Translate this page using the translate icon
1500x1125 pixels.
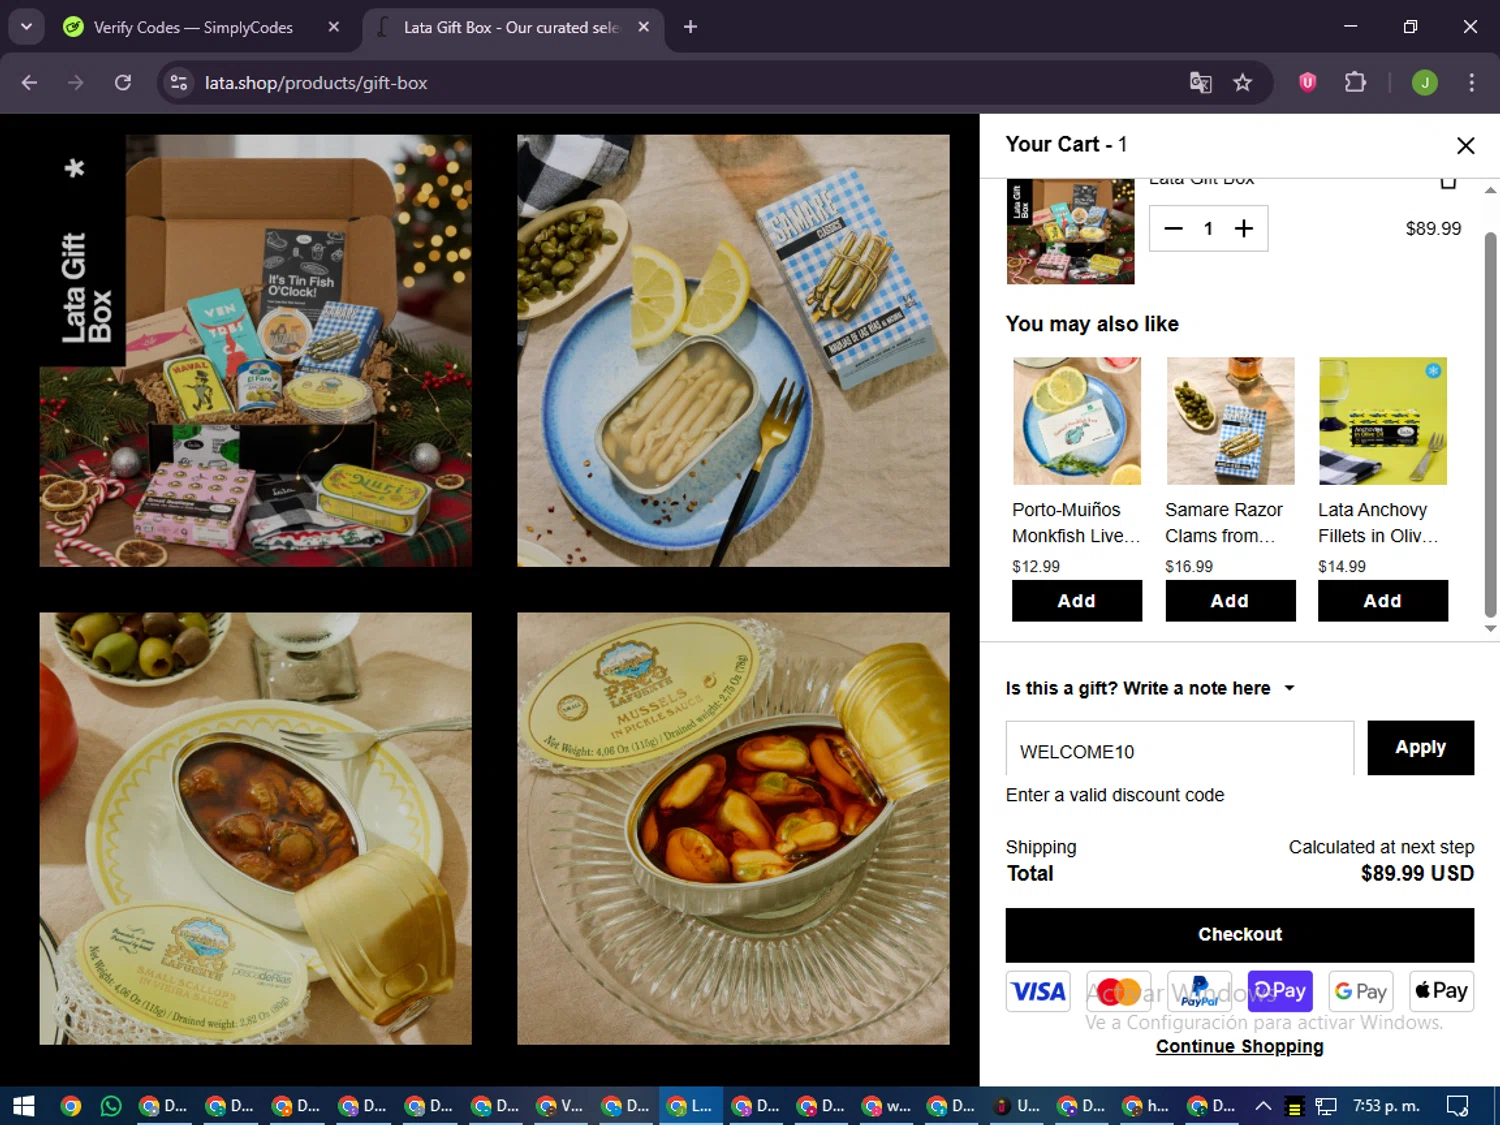point(1200,83)
